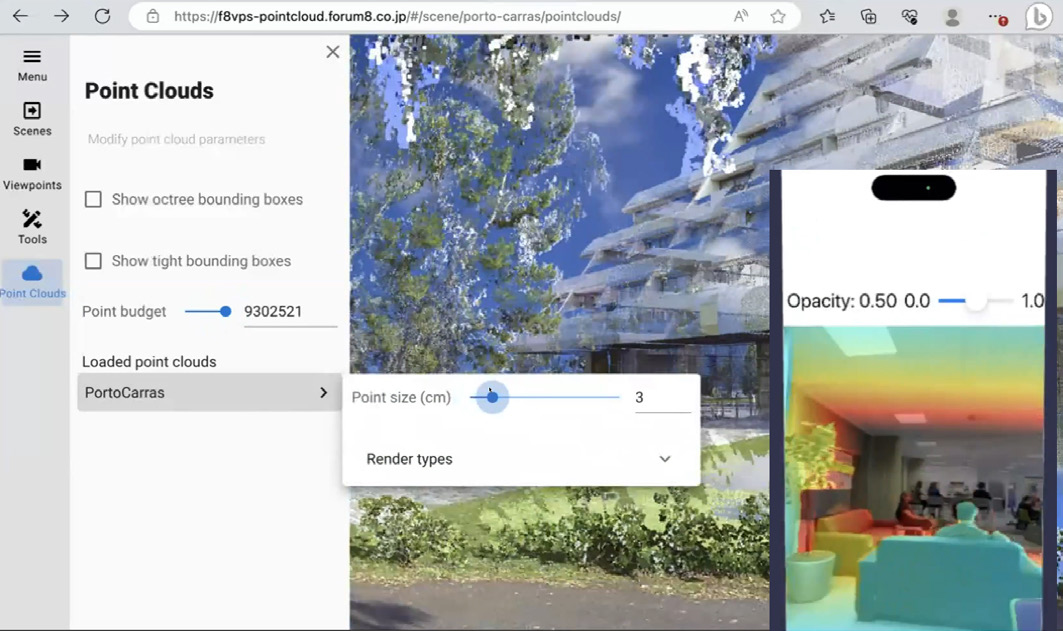Open the read aloud icon
This screenshot has height=631, width=1063.
tap(741, 16)
